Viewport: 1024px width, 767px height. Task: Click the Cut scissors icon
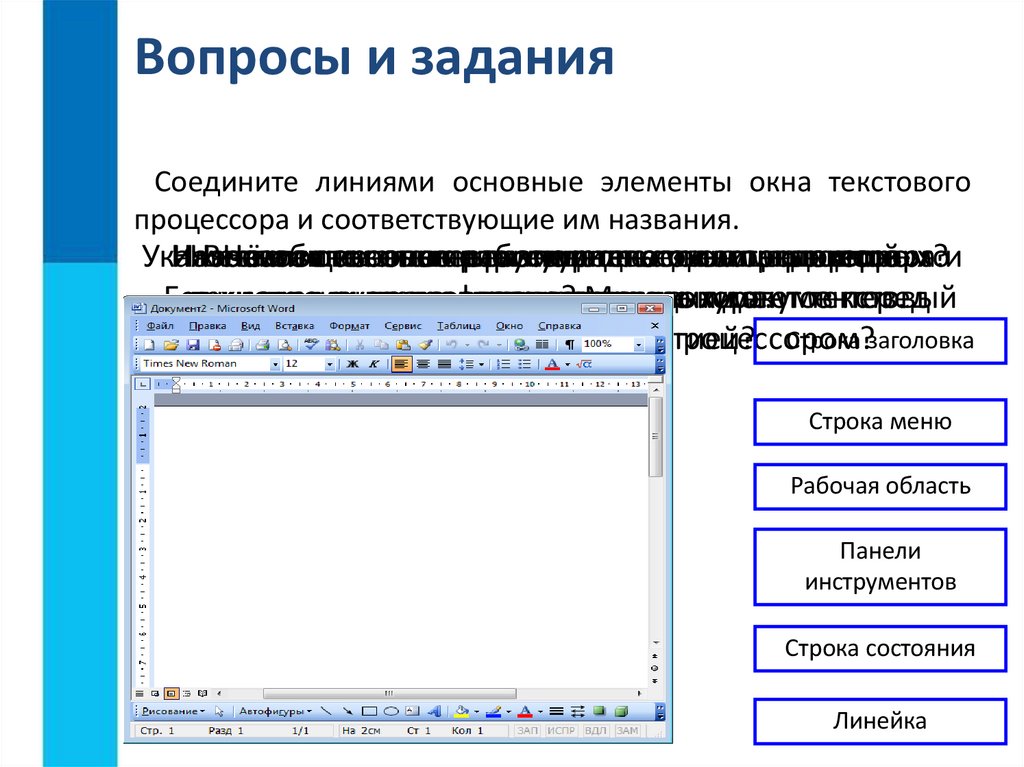pyautogui.click(x=359, y=344)
